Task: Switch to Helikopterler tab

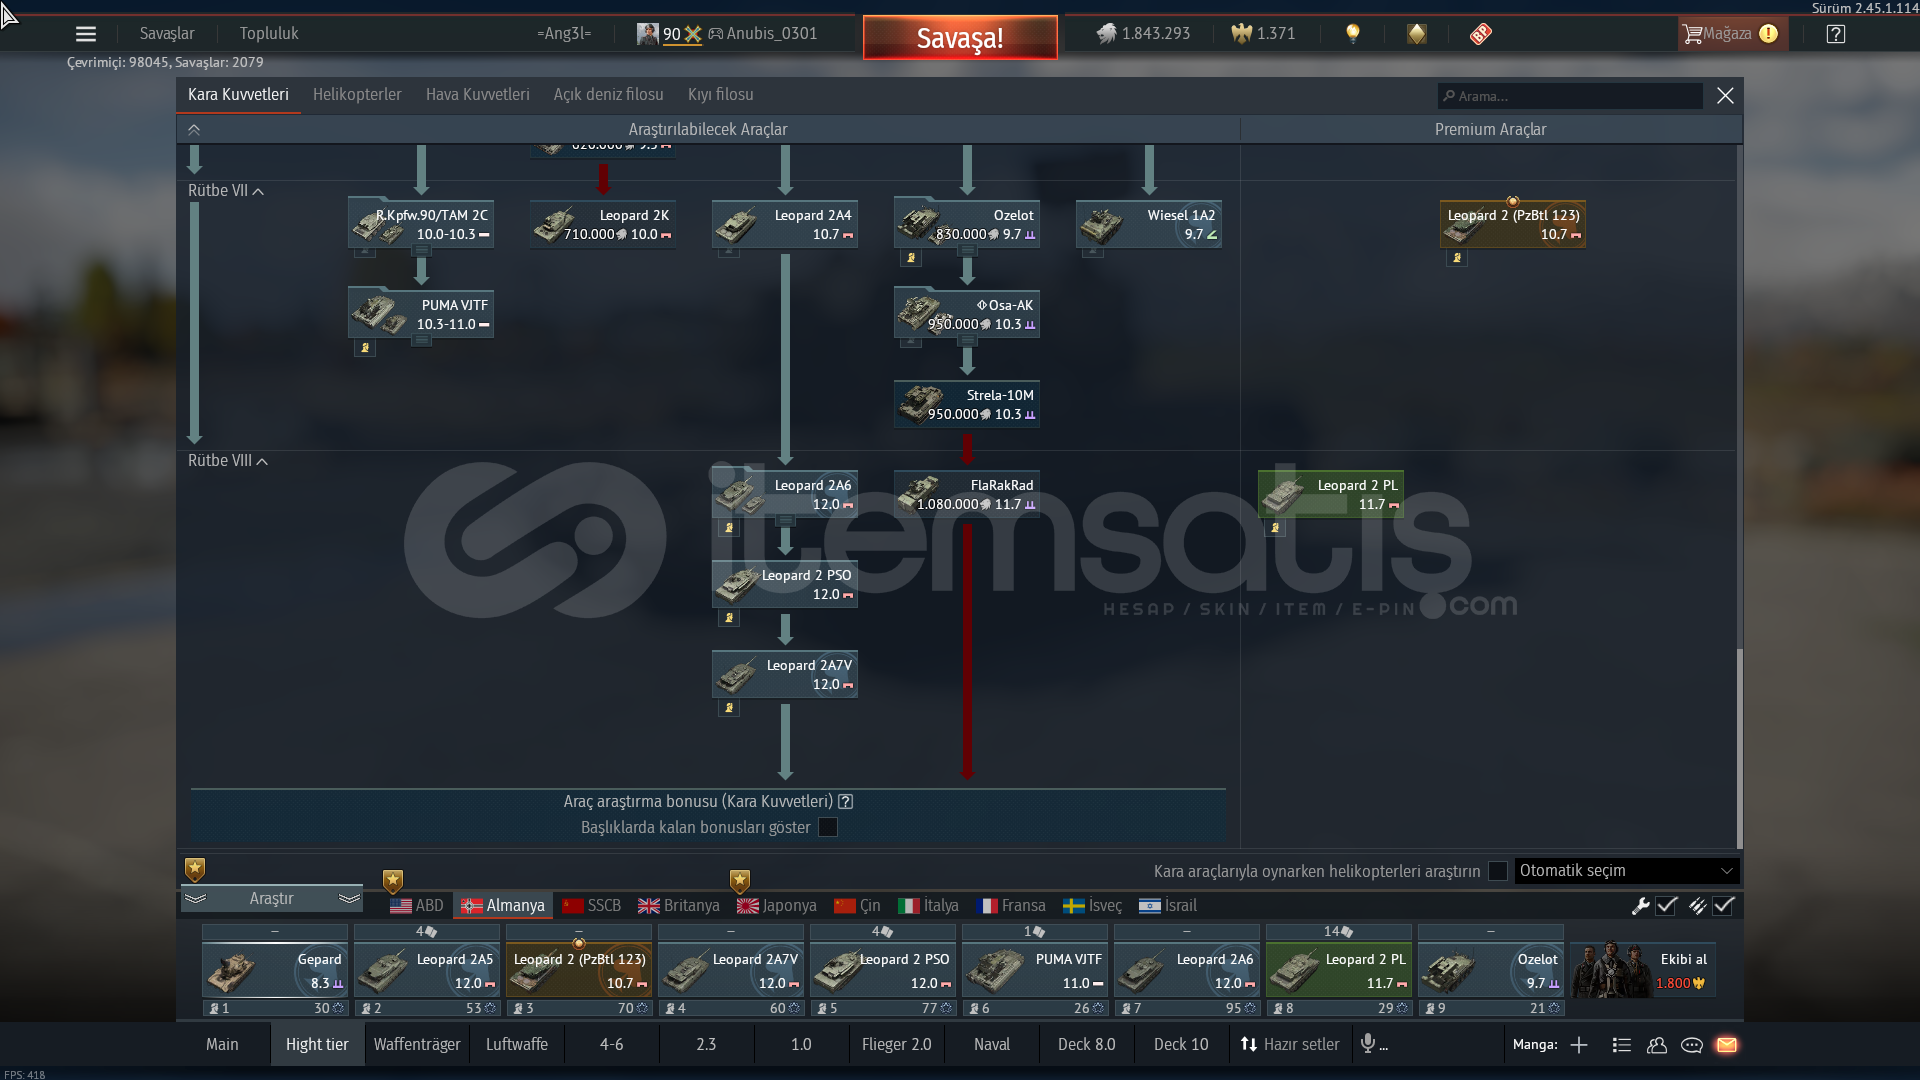Action: pos(357,95)
